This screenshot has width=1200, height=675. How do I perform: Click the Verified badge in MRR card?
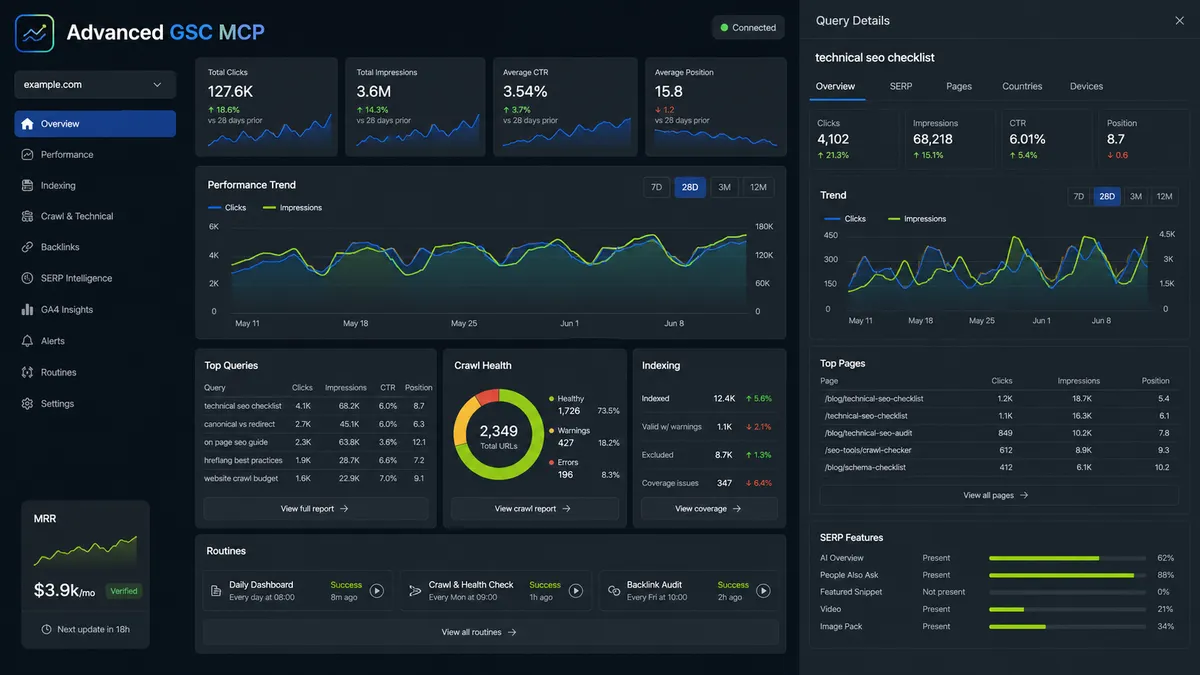click(x=124, y=591)
